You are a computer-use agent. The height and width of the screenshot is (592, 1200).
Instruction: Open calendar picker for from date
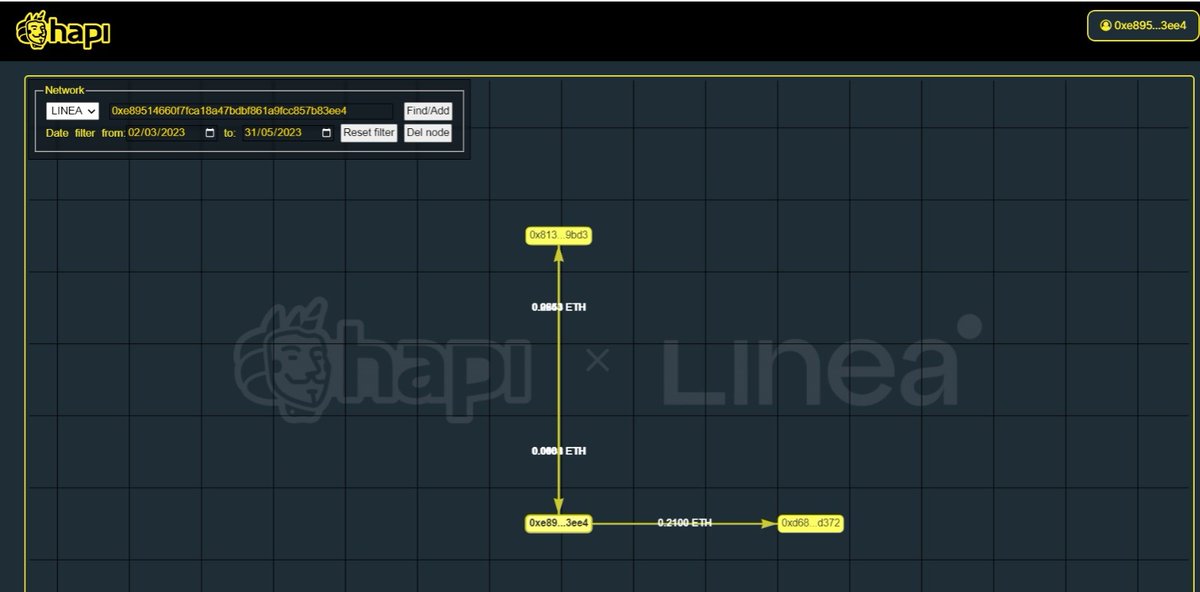209,133
